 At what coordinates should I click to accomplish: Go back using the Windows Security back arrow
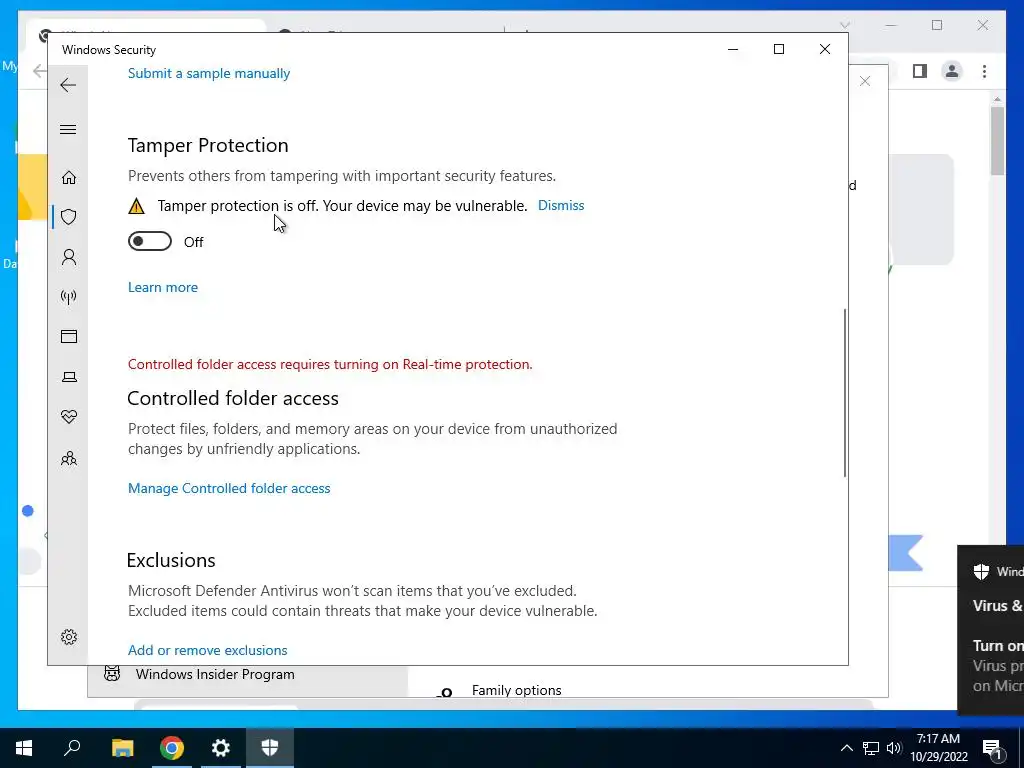68,85
